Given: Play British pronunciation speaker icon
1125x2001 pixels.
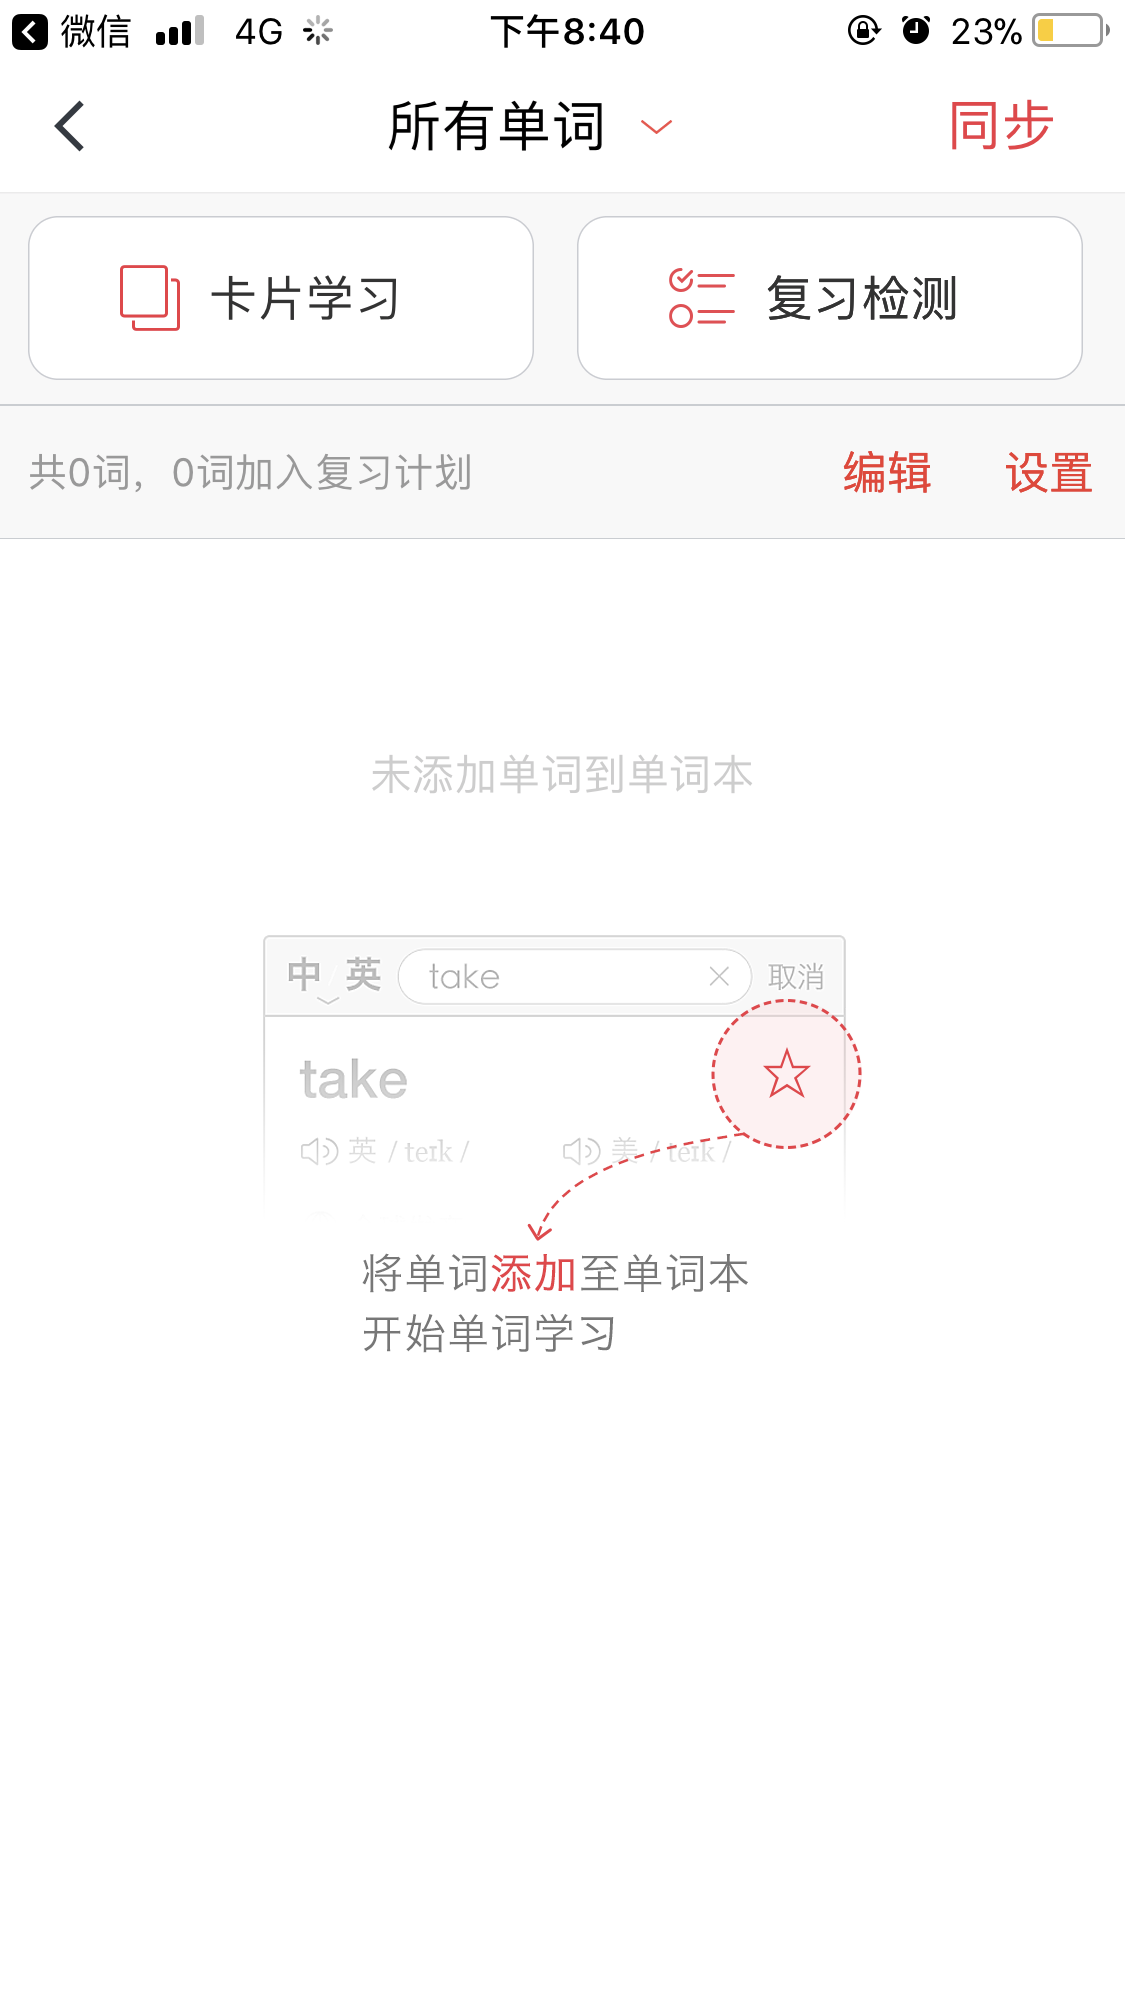Looking at the screenshot, I should tap(319, 1151).
